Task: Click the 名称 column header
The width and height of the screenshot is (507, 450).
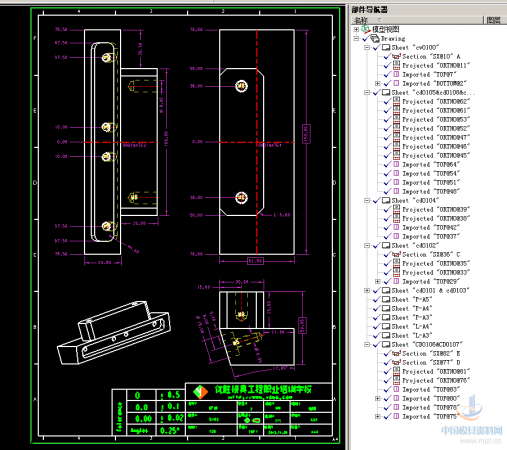Action: 417,20
